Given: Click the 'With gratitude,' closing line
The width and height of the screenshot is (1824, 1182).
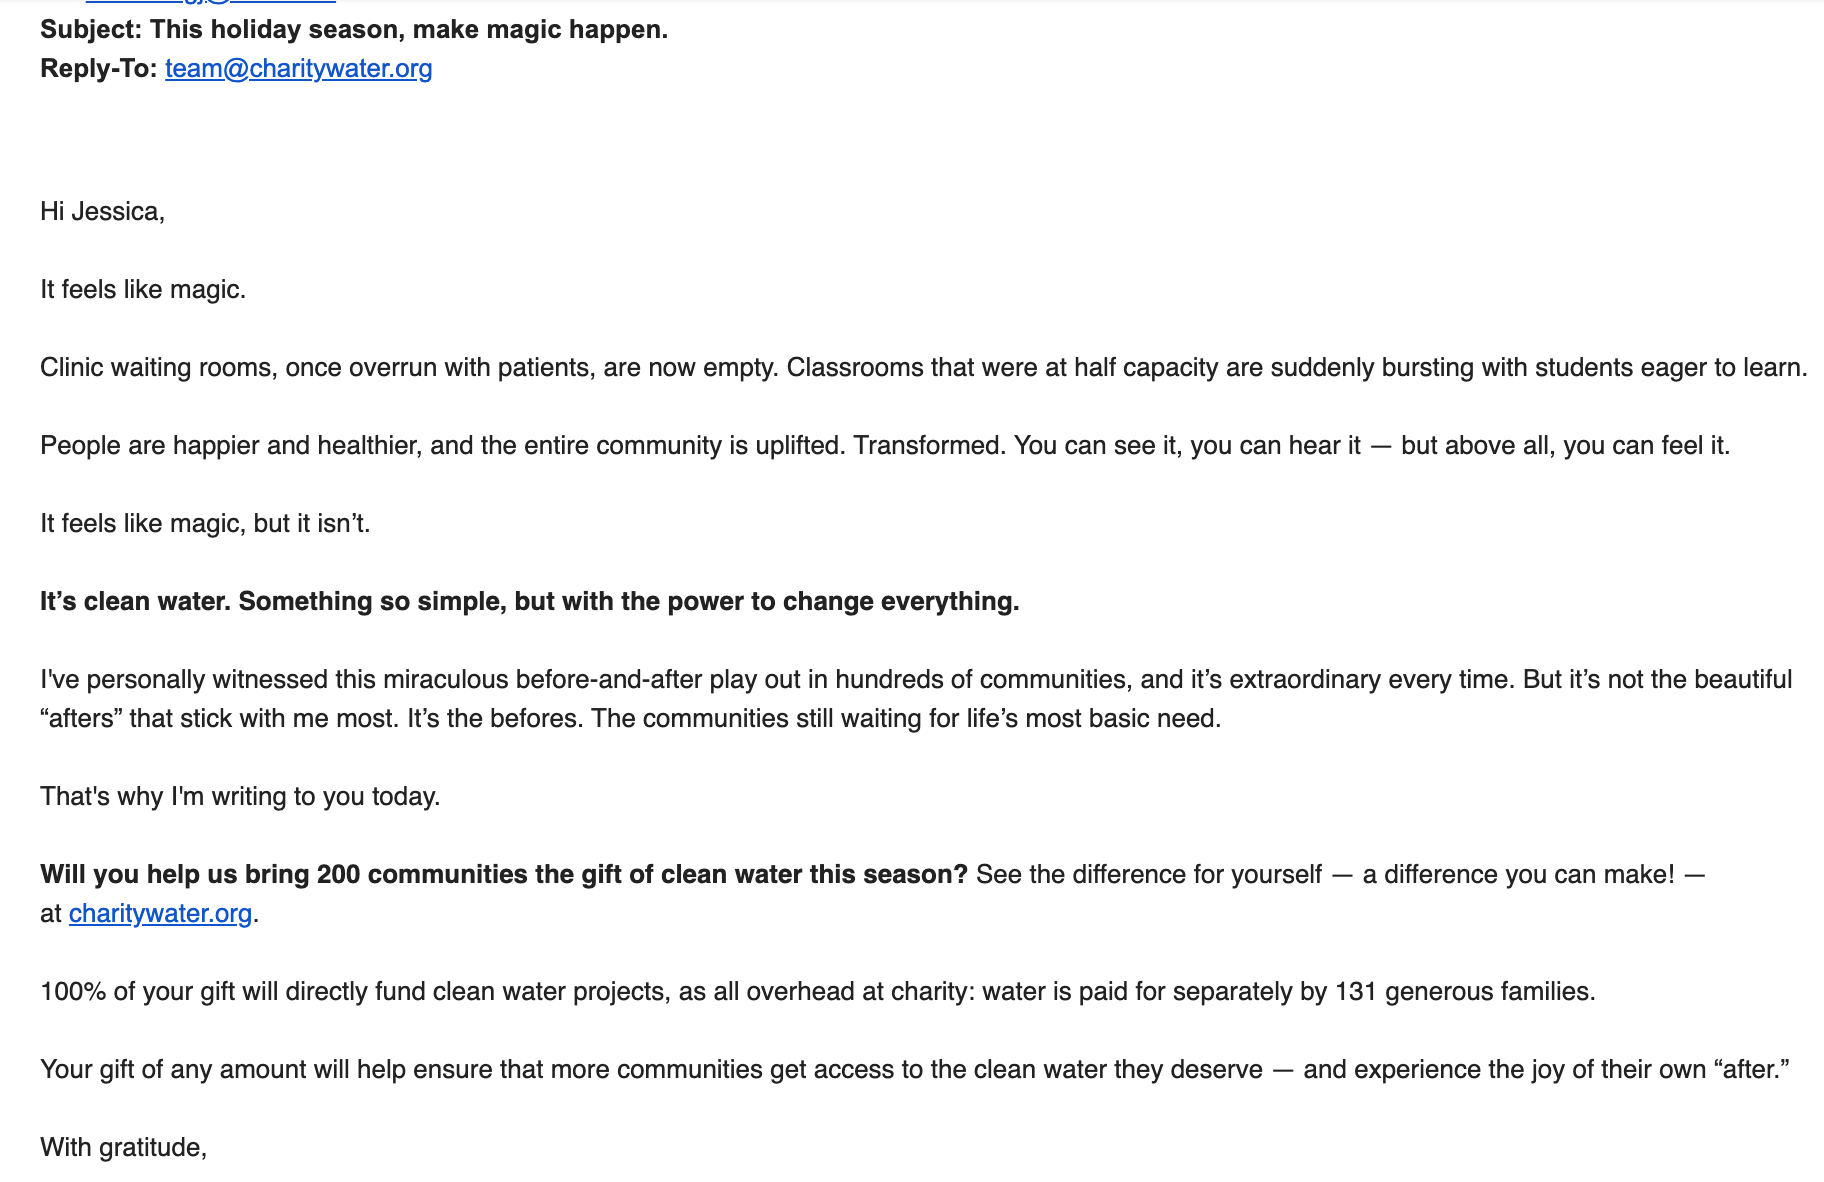Looking at the screenshot, I should tap(124, 1147).
